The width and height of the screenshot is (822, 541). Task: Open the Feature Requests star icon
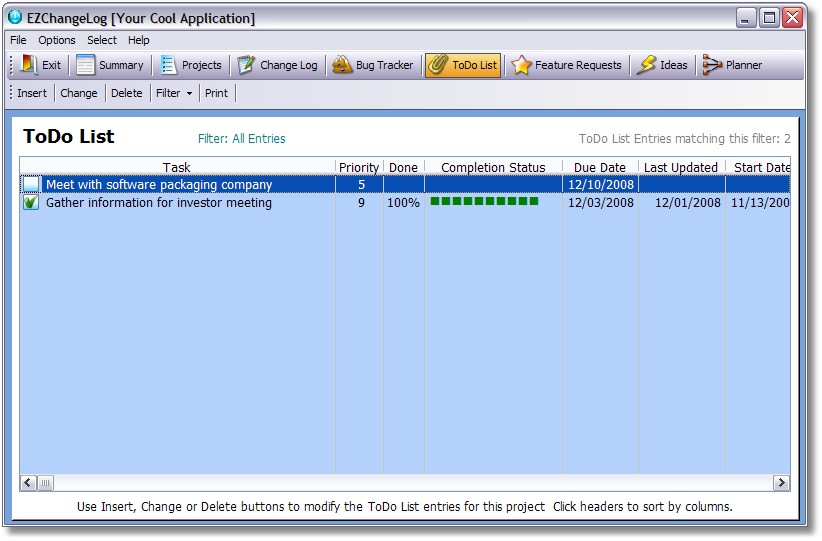click(521, 65)
